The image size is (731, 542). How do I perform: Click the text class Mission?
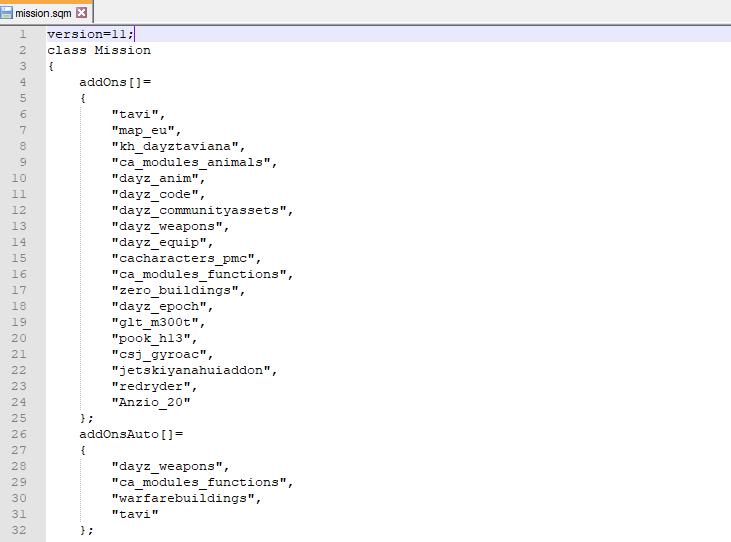click(x=99, y=50)
